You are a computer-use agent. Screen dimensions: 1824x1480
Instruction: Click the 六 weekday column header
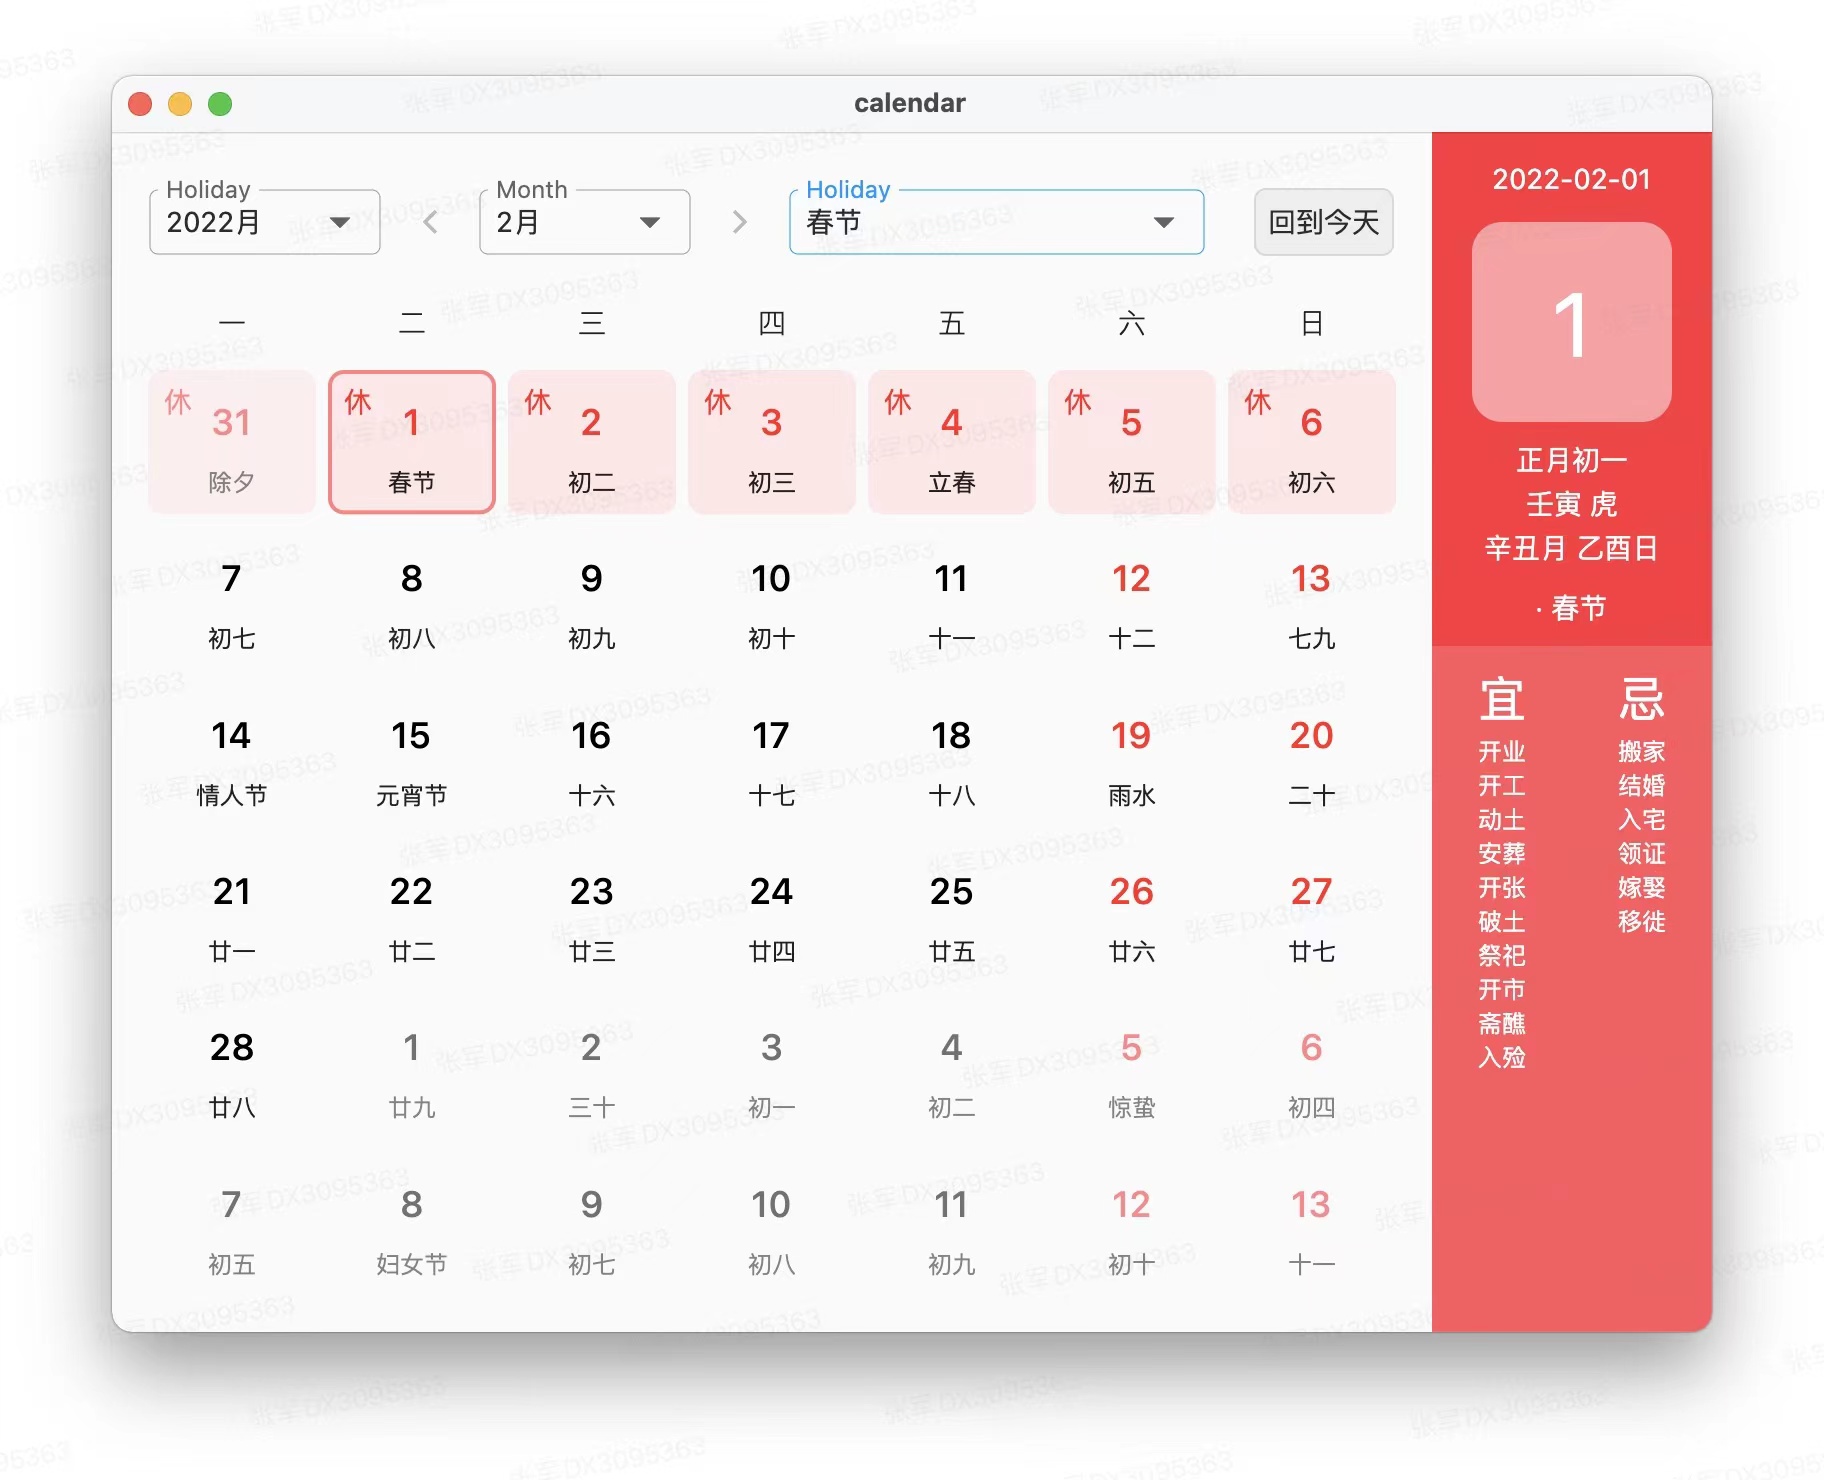click(x=1132, y=323)
